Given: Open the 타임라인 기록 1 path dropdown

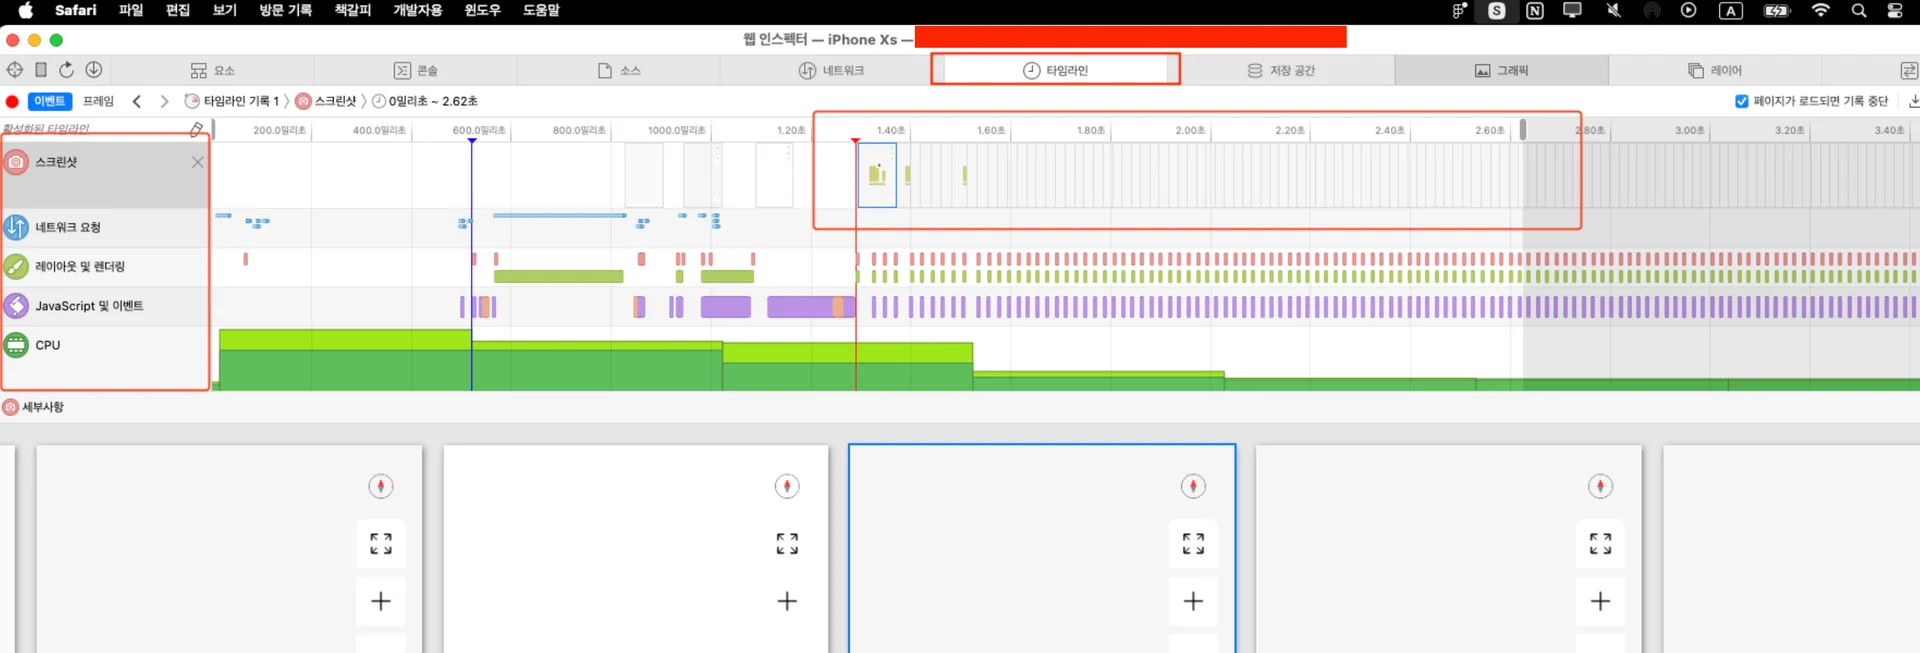Looking at the screenshot, I should [233, 101].
